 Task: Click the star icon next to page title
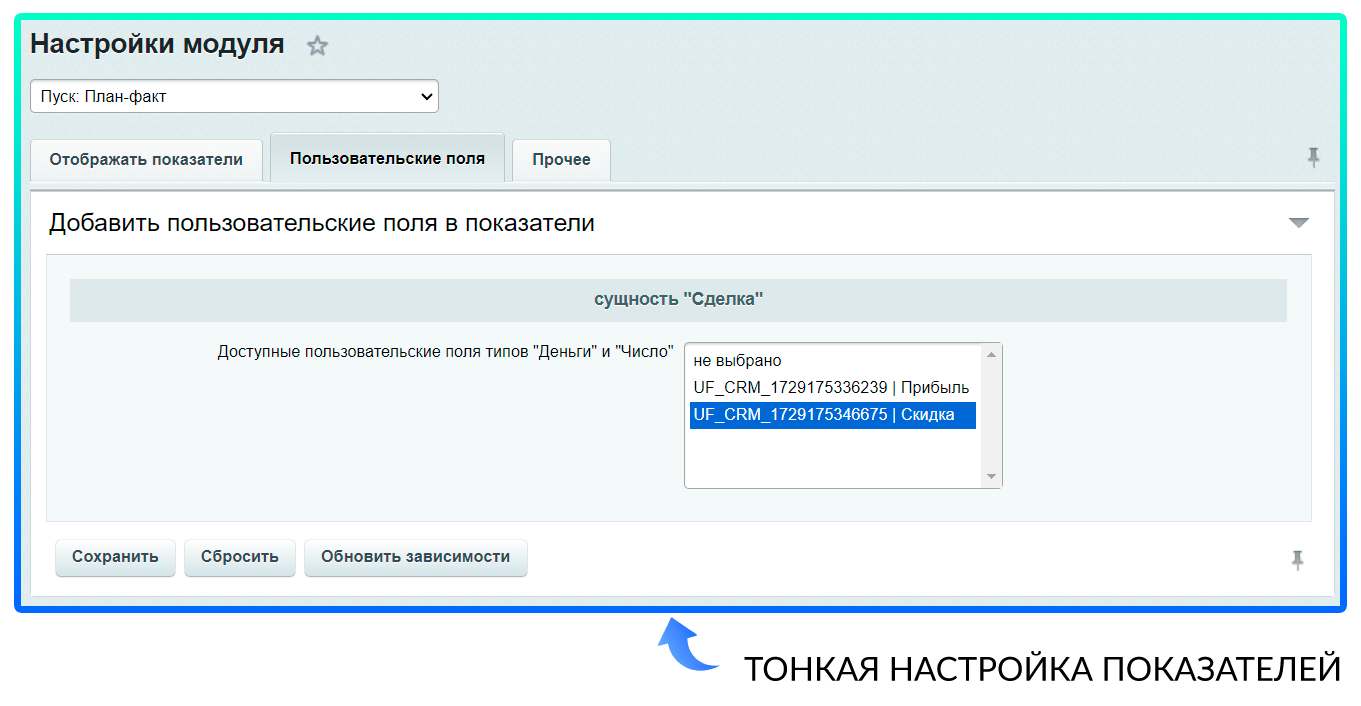(x=318, y=45)
